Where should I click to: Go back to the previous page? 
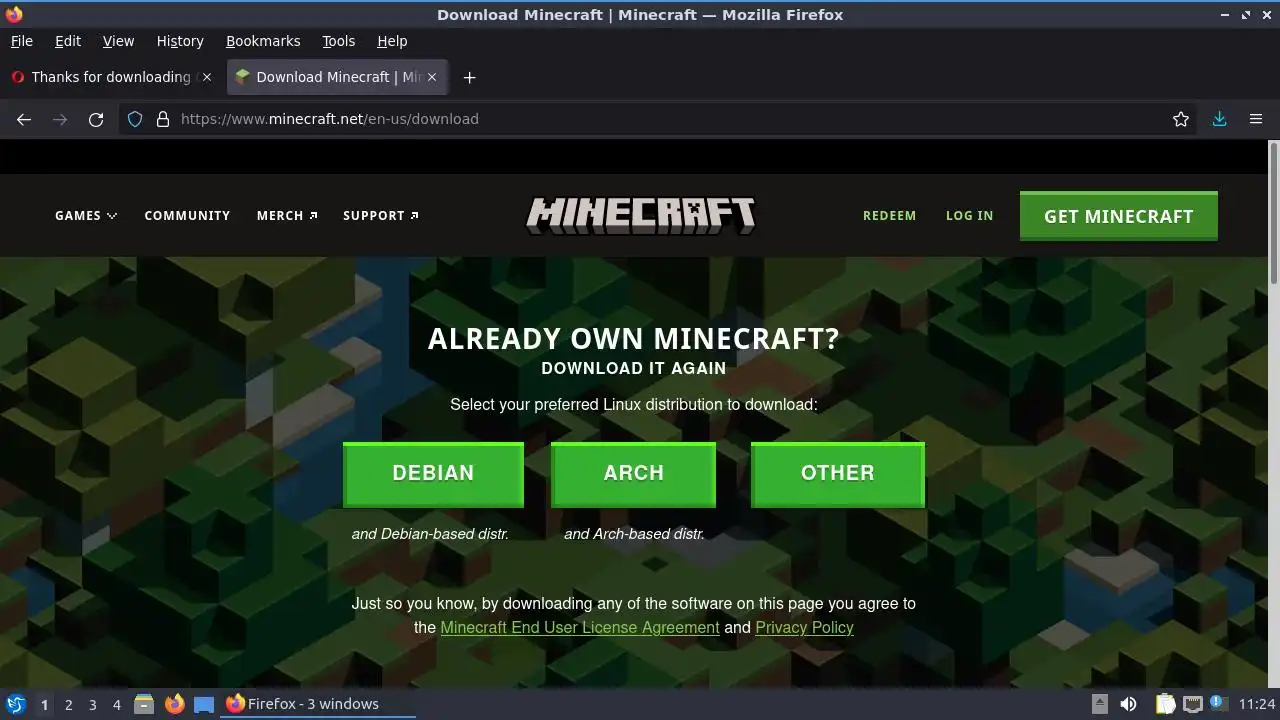tap(24, 119)
